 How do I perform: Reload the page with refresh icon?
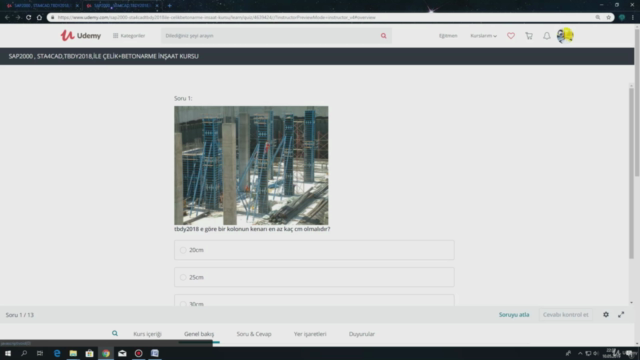point(29,18)
